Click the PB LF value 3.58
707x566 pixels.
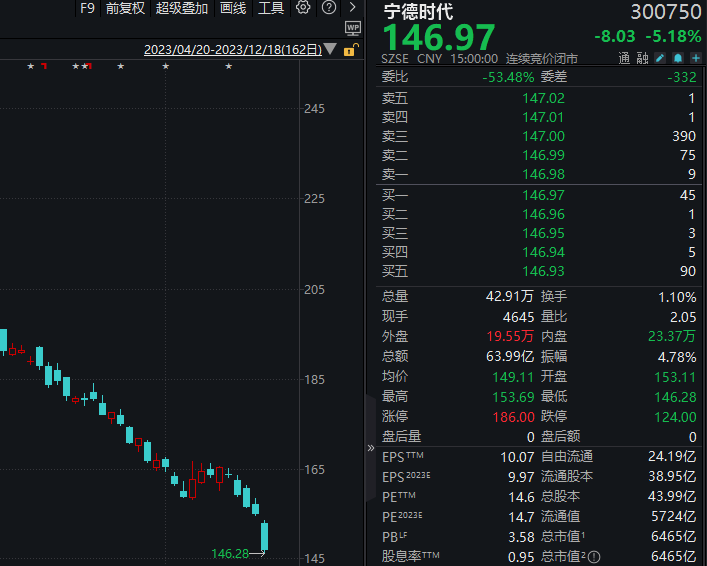coord(521,537)
